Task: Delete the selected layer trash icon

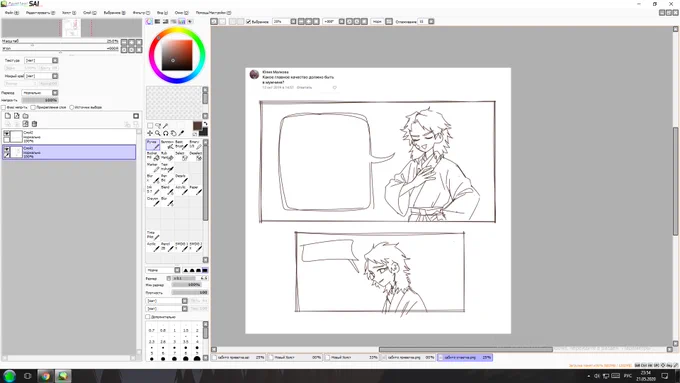Action: pos(34,124)
